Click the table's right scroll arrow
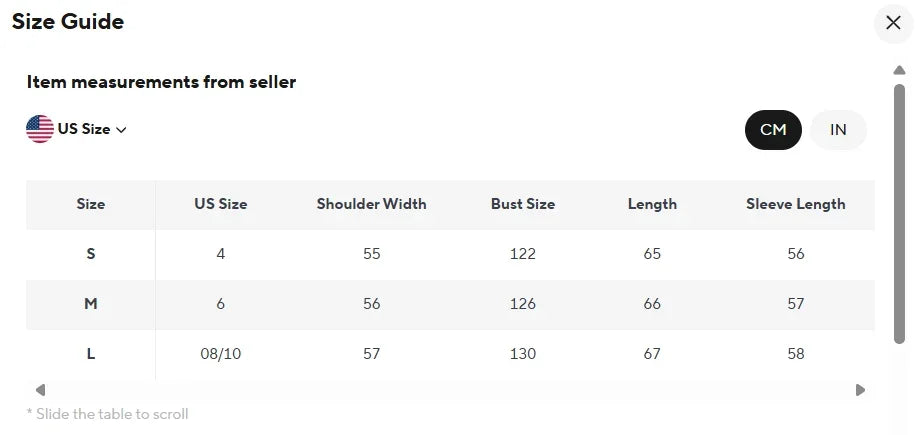 860,390
